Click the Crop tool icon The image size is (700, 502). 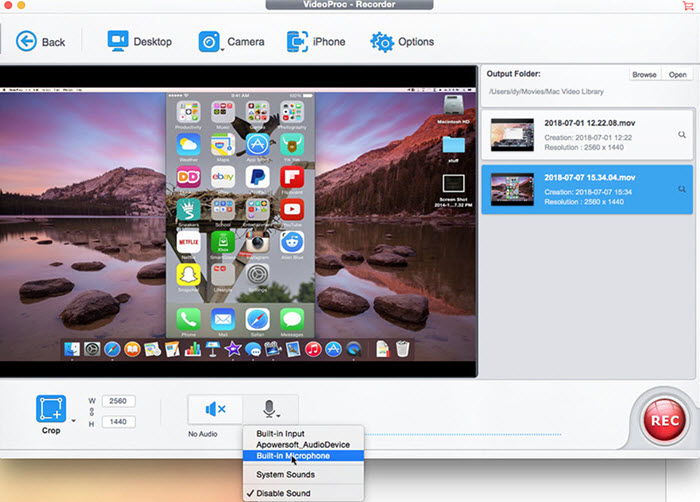click(x=51, y=409)
